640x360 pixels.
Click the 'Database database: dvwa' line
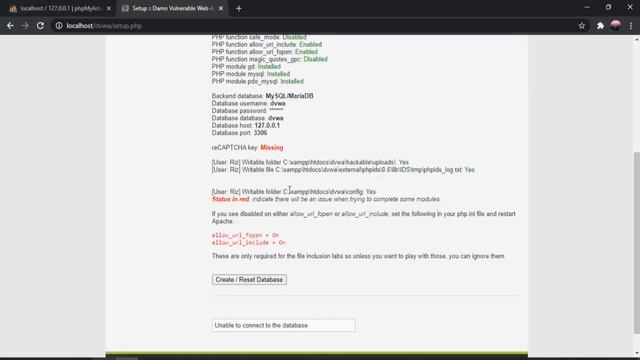247,118
